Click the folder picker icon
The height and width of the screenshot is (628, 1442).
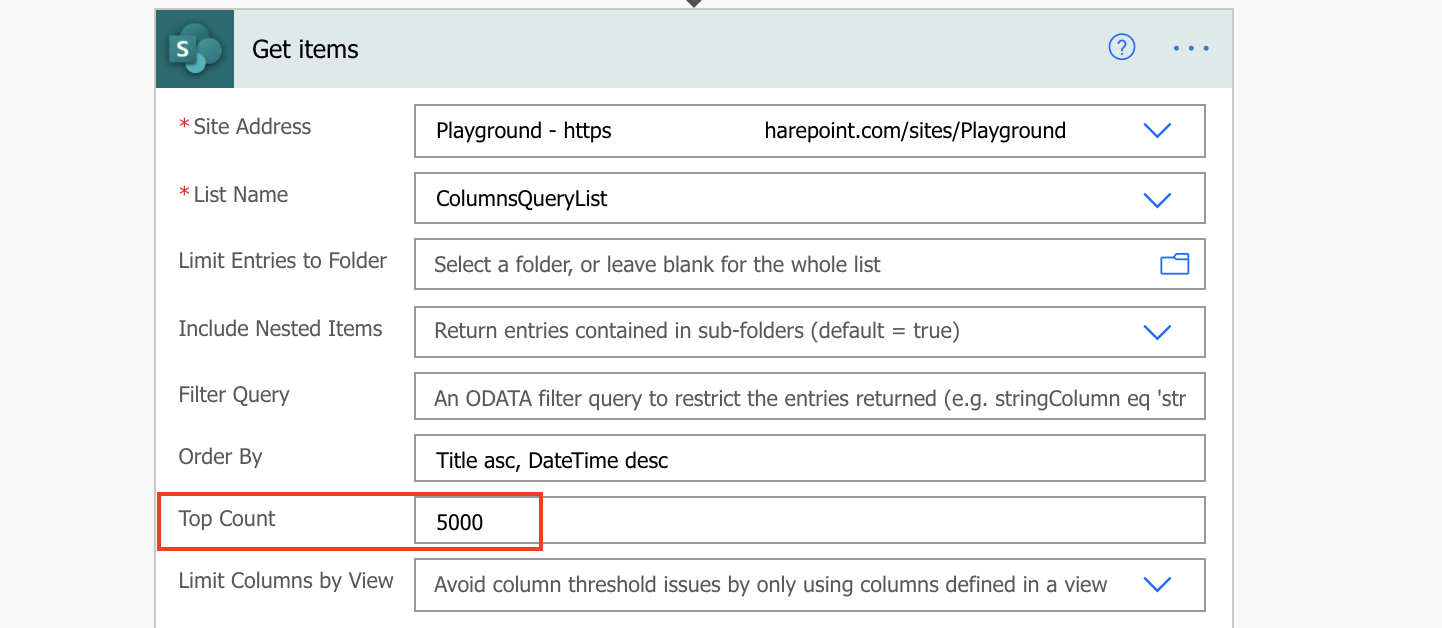[1174, 264]
